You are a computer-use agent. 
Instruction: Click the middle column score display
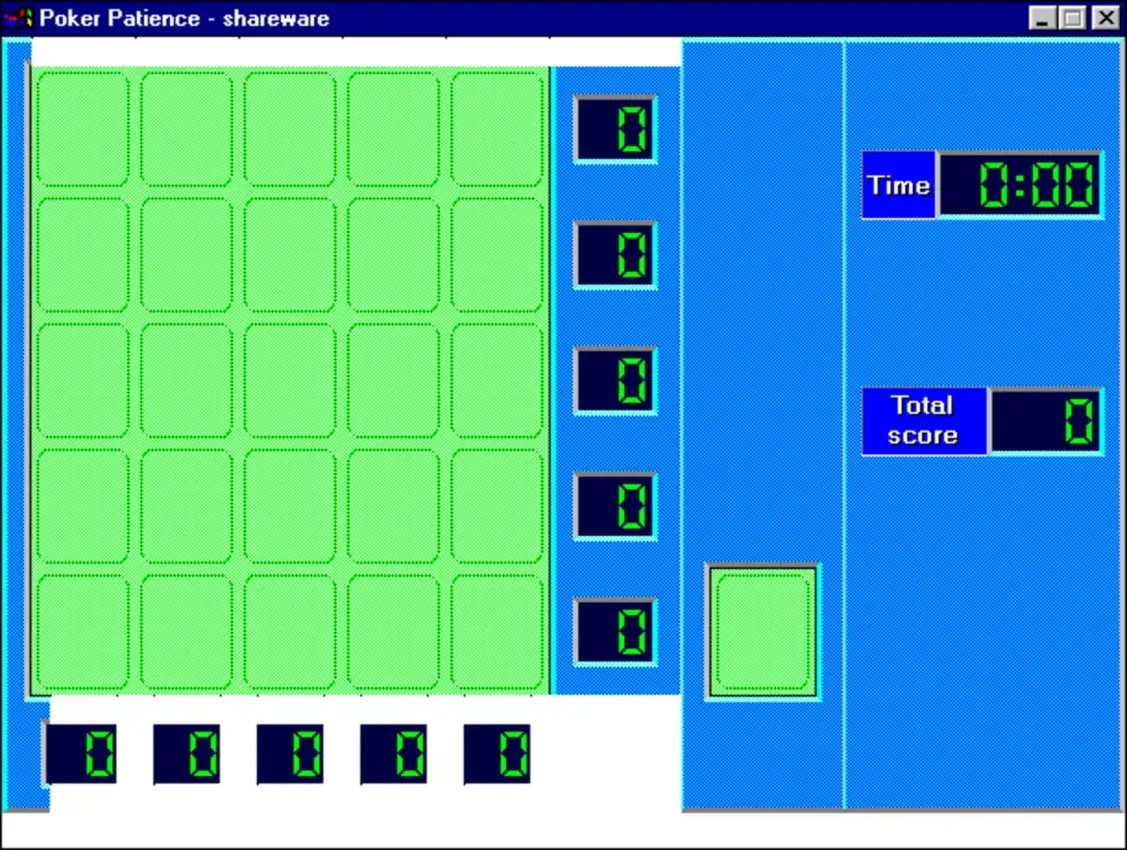(290, 754)
